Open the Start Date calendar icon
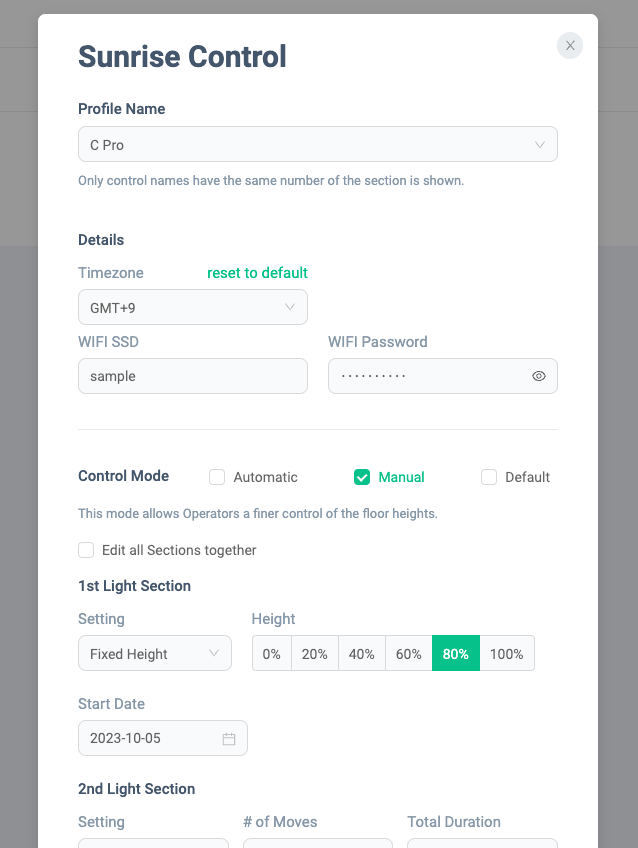The width and height of the screenshot is (638, 848). point(229,738)
